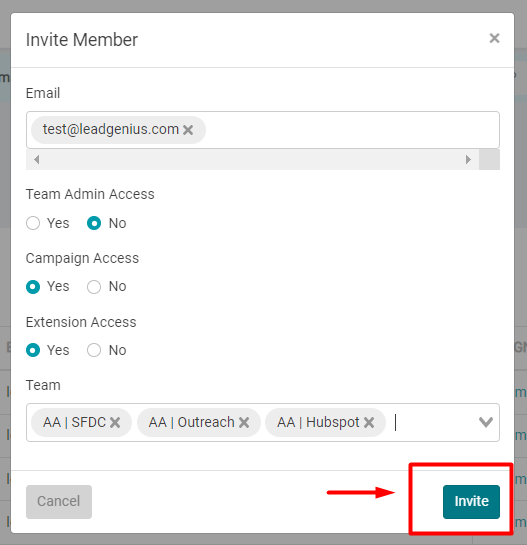This screenshot has width=527, height=545.
Task: Remove the AA | Outreach team tag
Action: click(244, 423)
